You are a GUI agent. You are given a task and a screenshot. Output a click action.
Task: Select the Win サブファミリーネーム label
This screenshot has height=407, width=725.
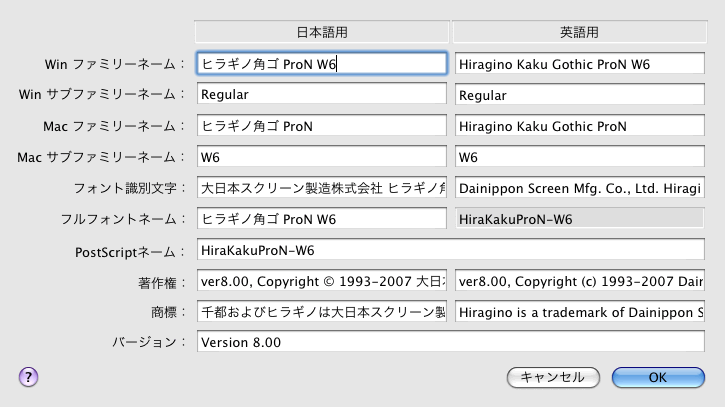(101, 94)
